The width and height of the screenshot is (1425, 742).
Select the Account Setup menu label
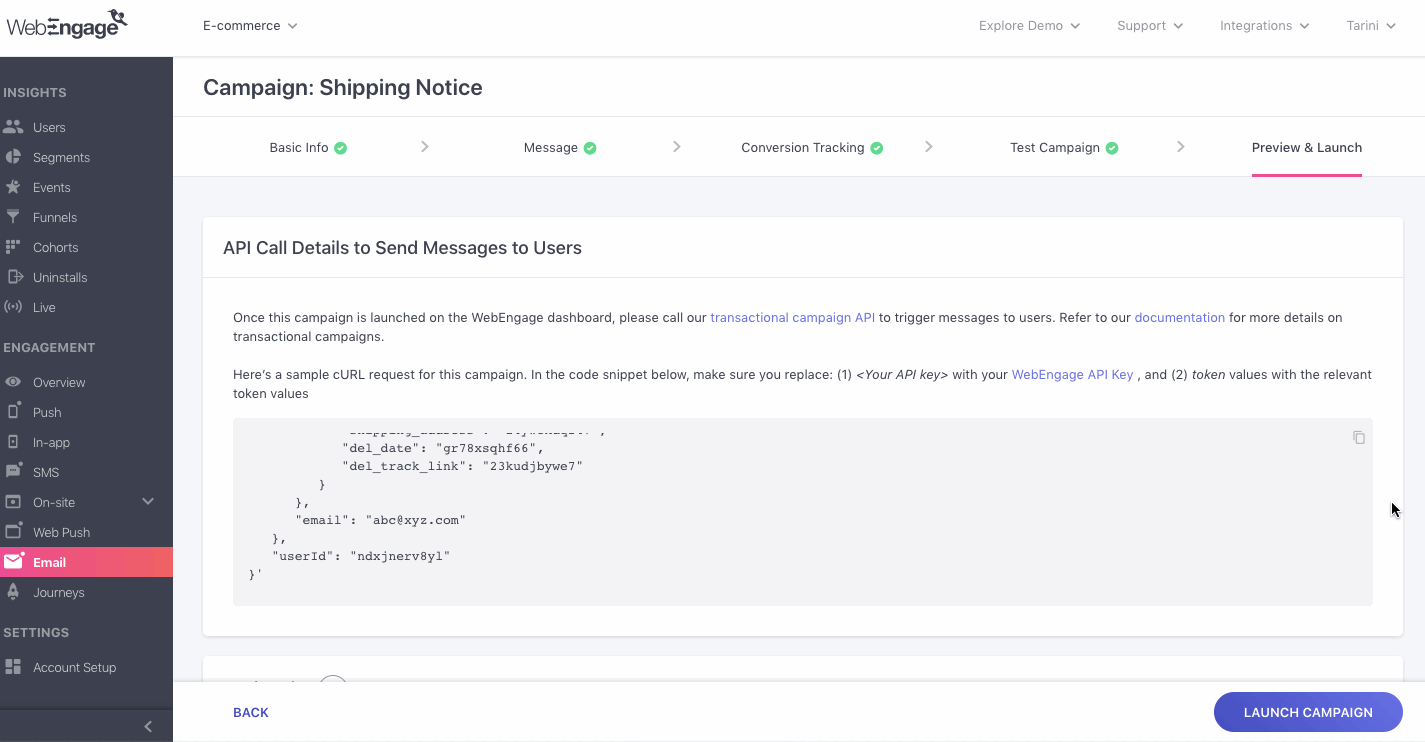(74, 667)
